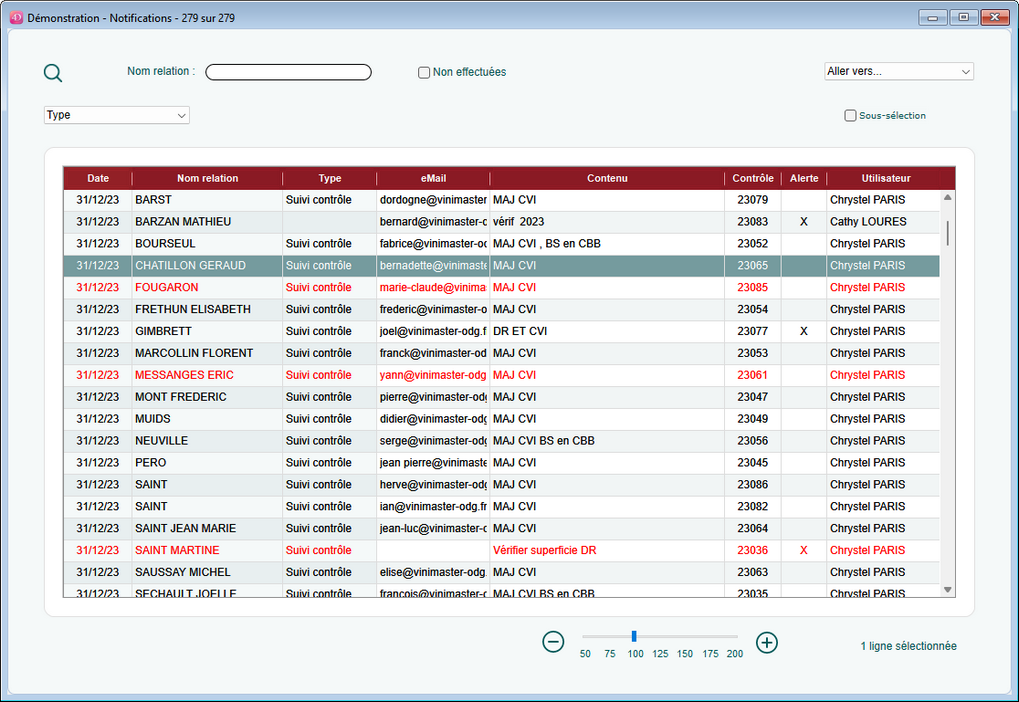Toggle the Sous-sélection checkbox
The width and height of the screenshot is (1019, 702).
(x=850, y=116)
